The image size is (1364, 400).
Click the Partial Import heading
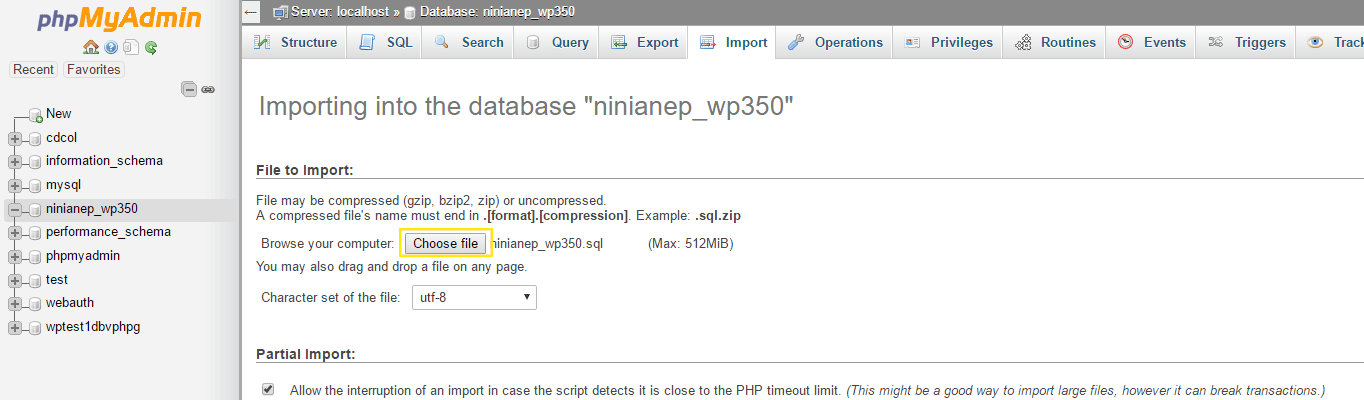(306, 354)
